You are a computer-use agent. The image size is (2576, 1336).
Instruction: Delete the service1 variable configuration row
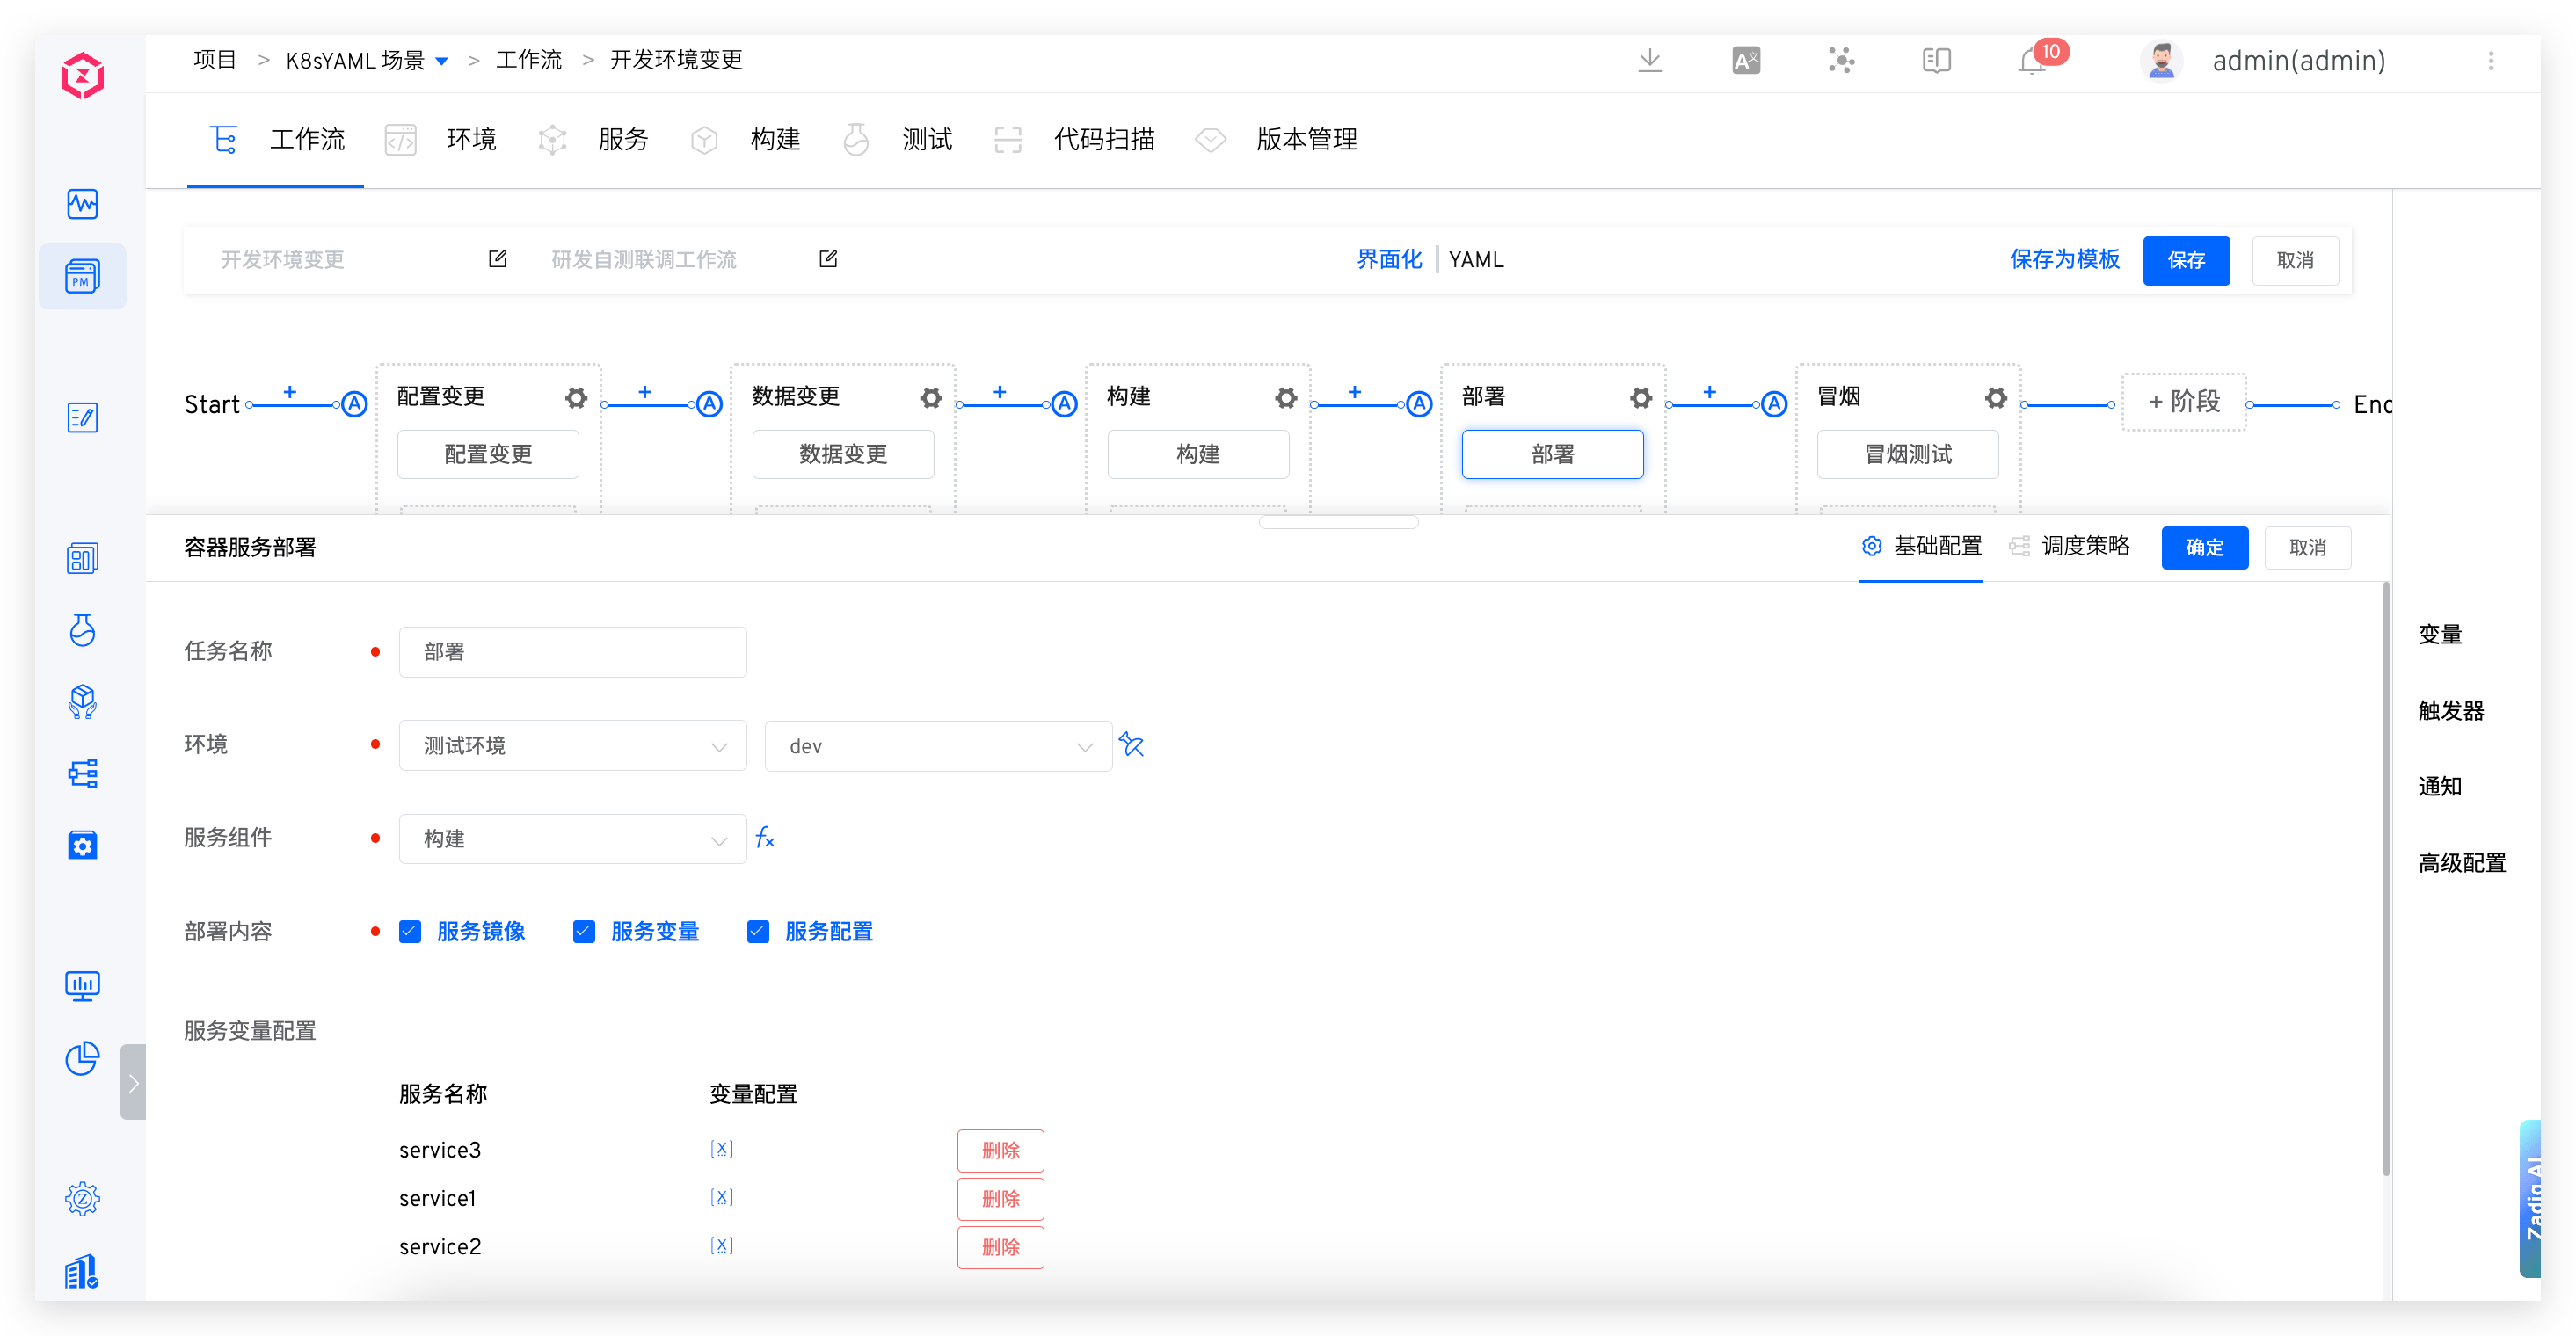point(1000,1198)
